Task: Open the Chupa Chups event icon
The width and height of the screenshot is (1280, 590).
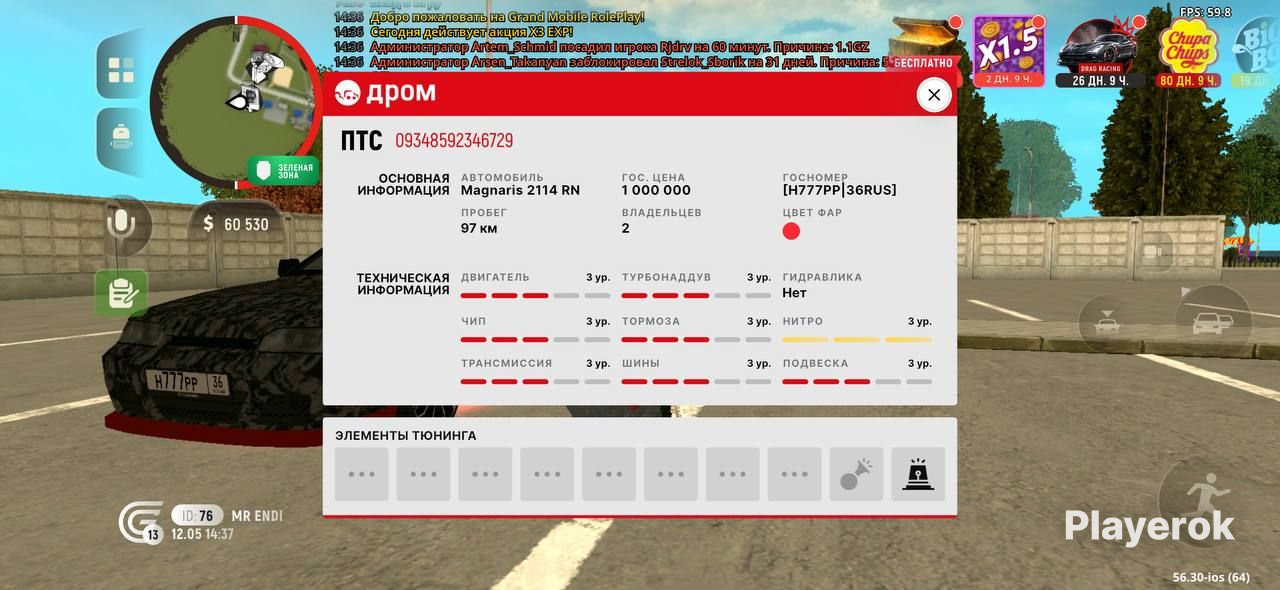Action: [1188, 52]
